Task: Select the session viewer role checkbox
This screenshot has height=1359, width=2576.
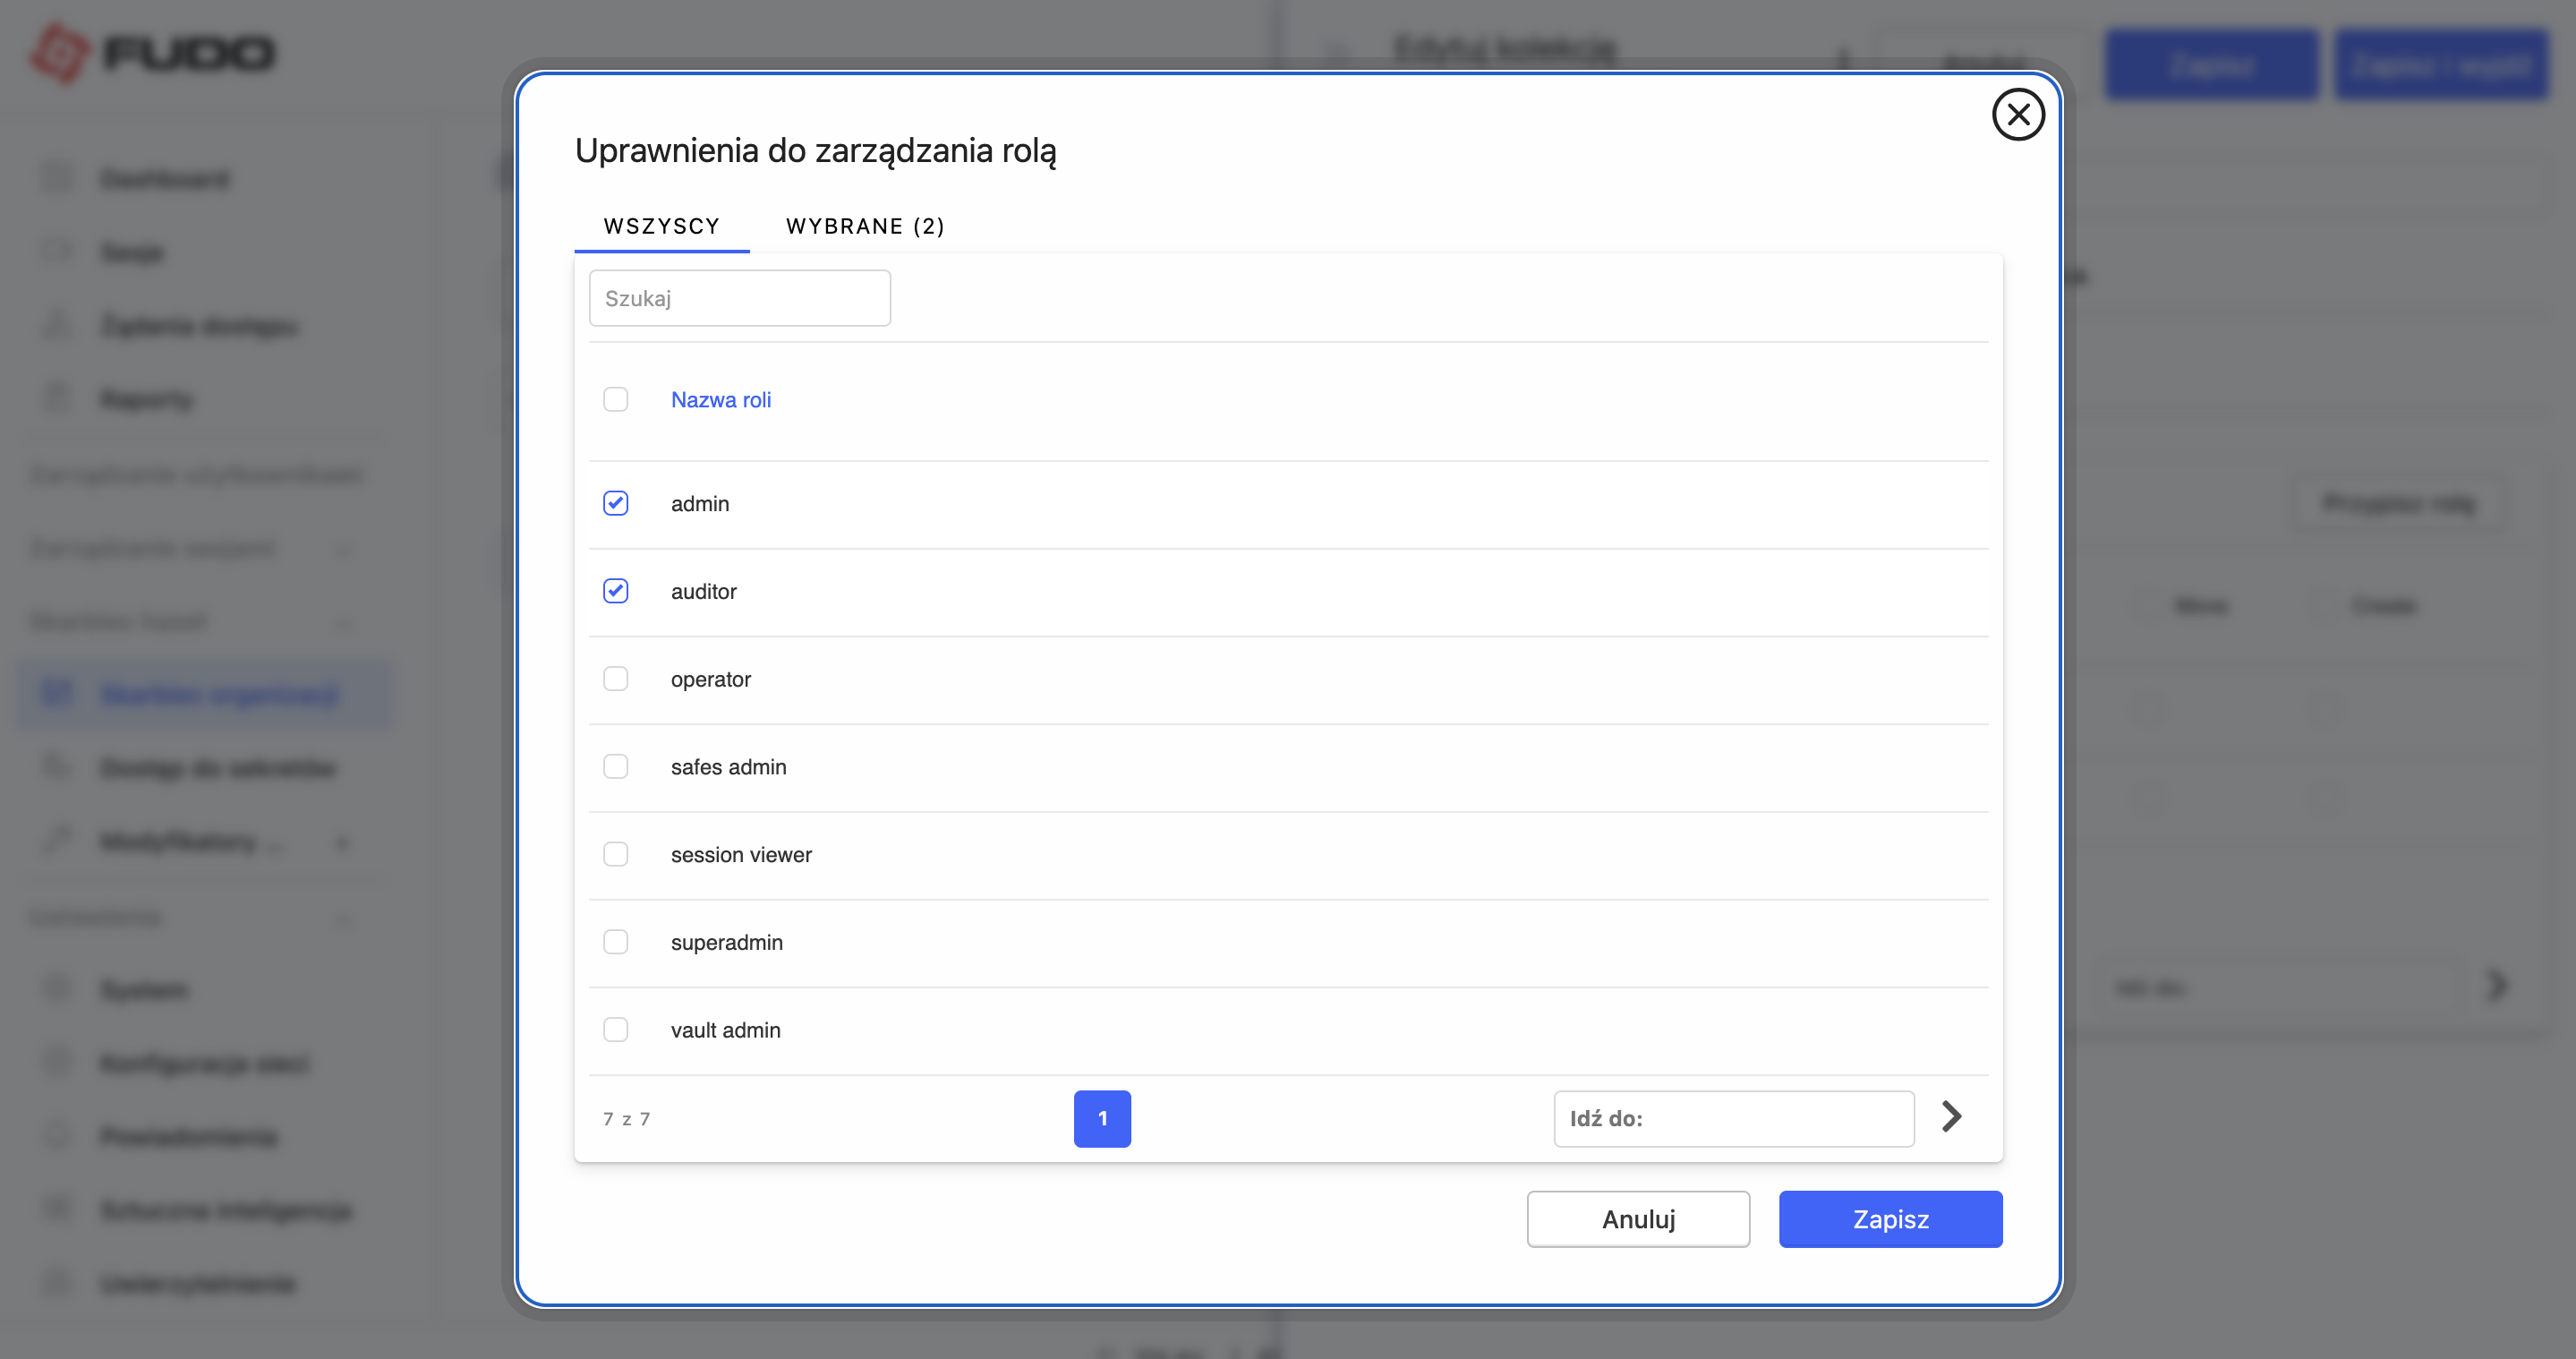Action: (x=616, y=854)
